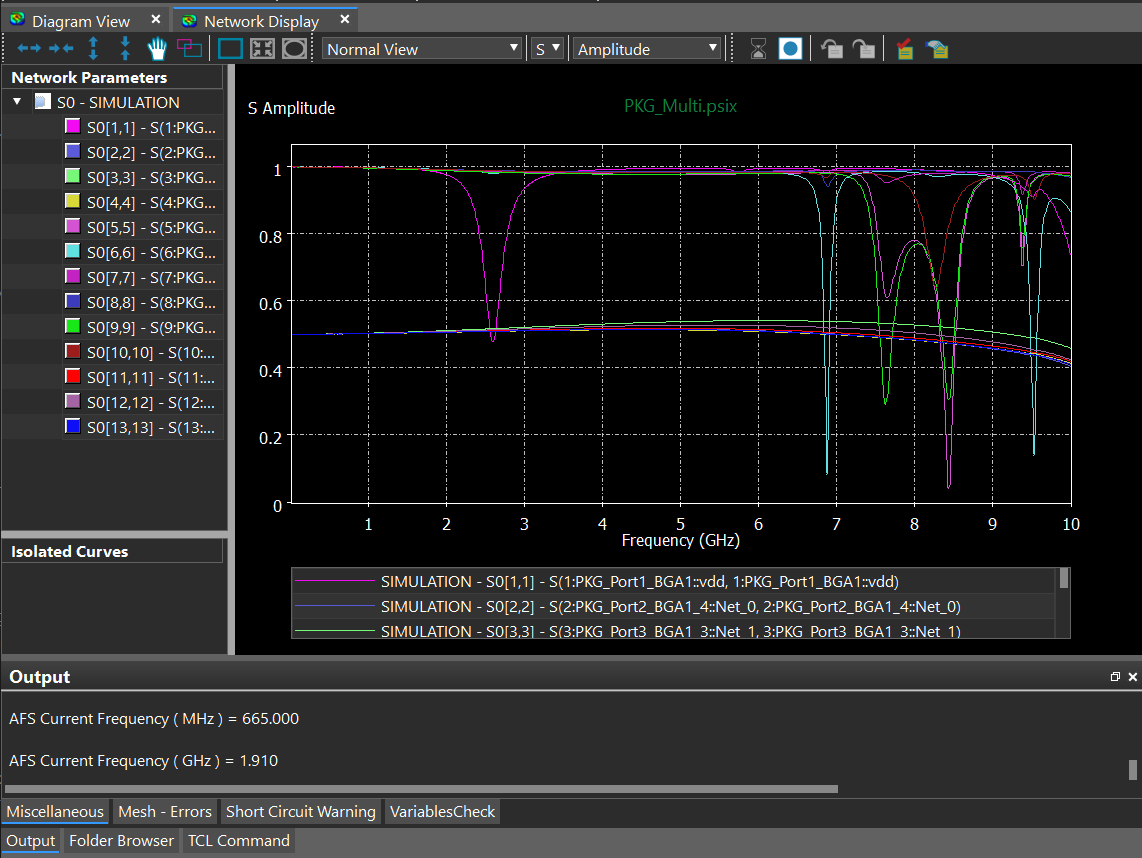Click the horizontal expand arrows icon
The height and width of the screenshot is (858, 1142).
tap(29, 48)
